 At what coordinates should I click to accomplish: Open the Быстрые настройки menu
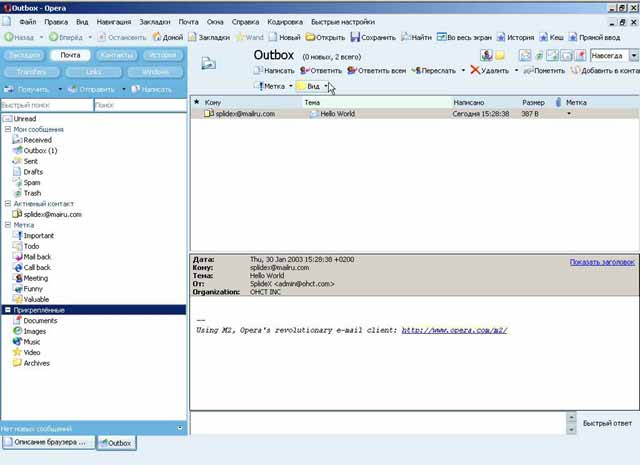[343, 22]
